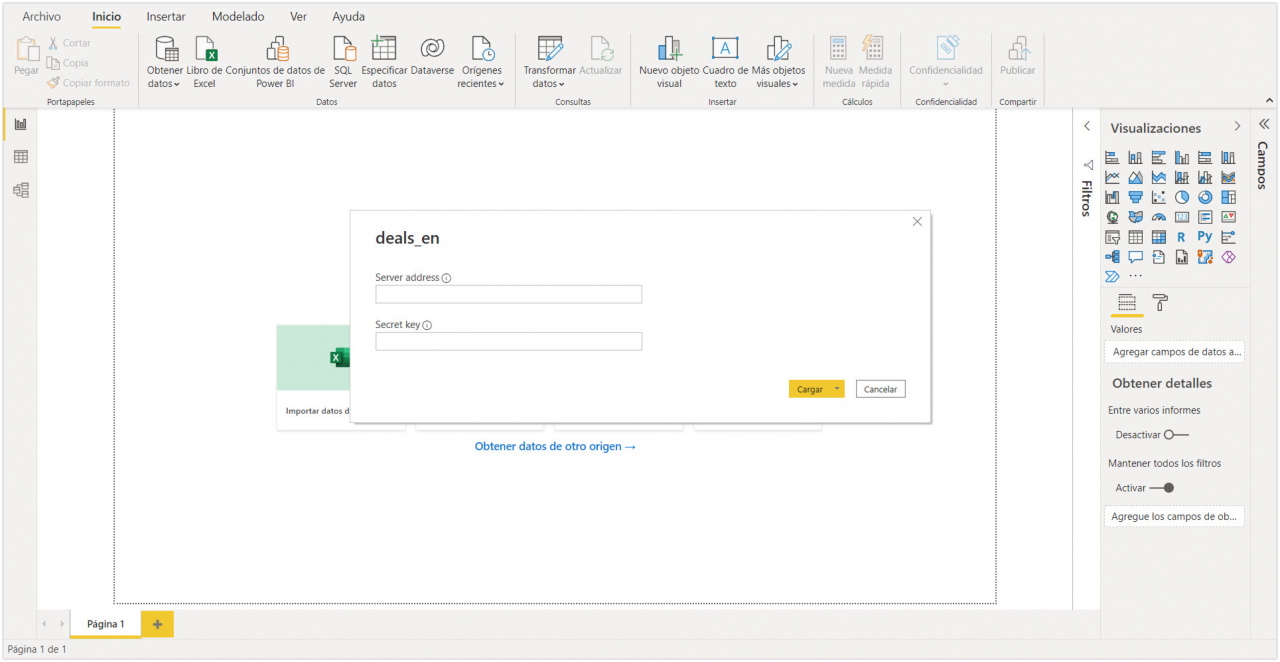Focus the Secret key input field
The image size is (1280, 662).
tap(509, 341)
